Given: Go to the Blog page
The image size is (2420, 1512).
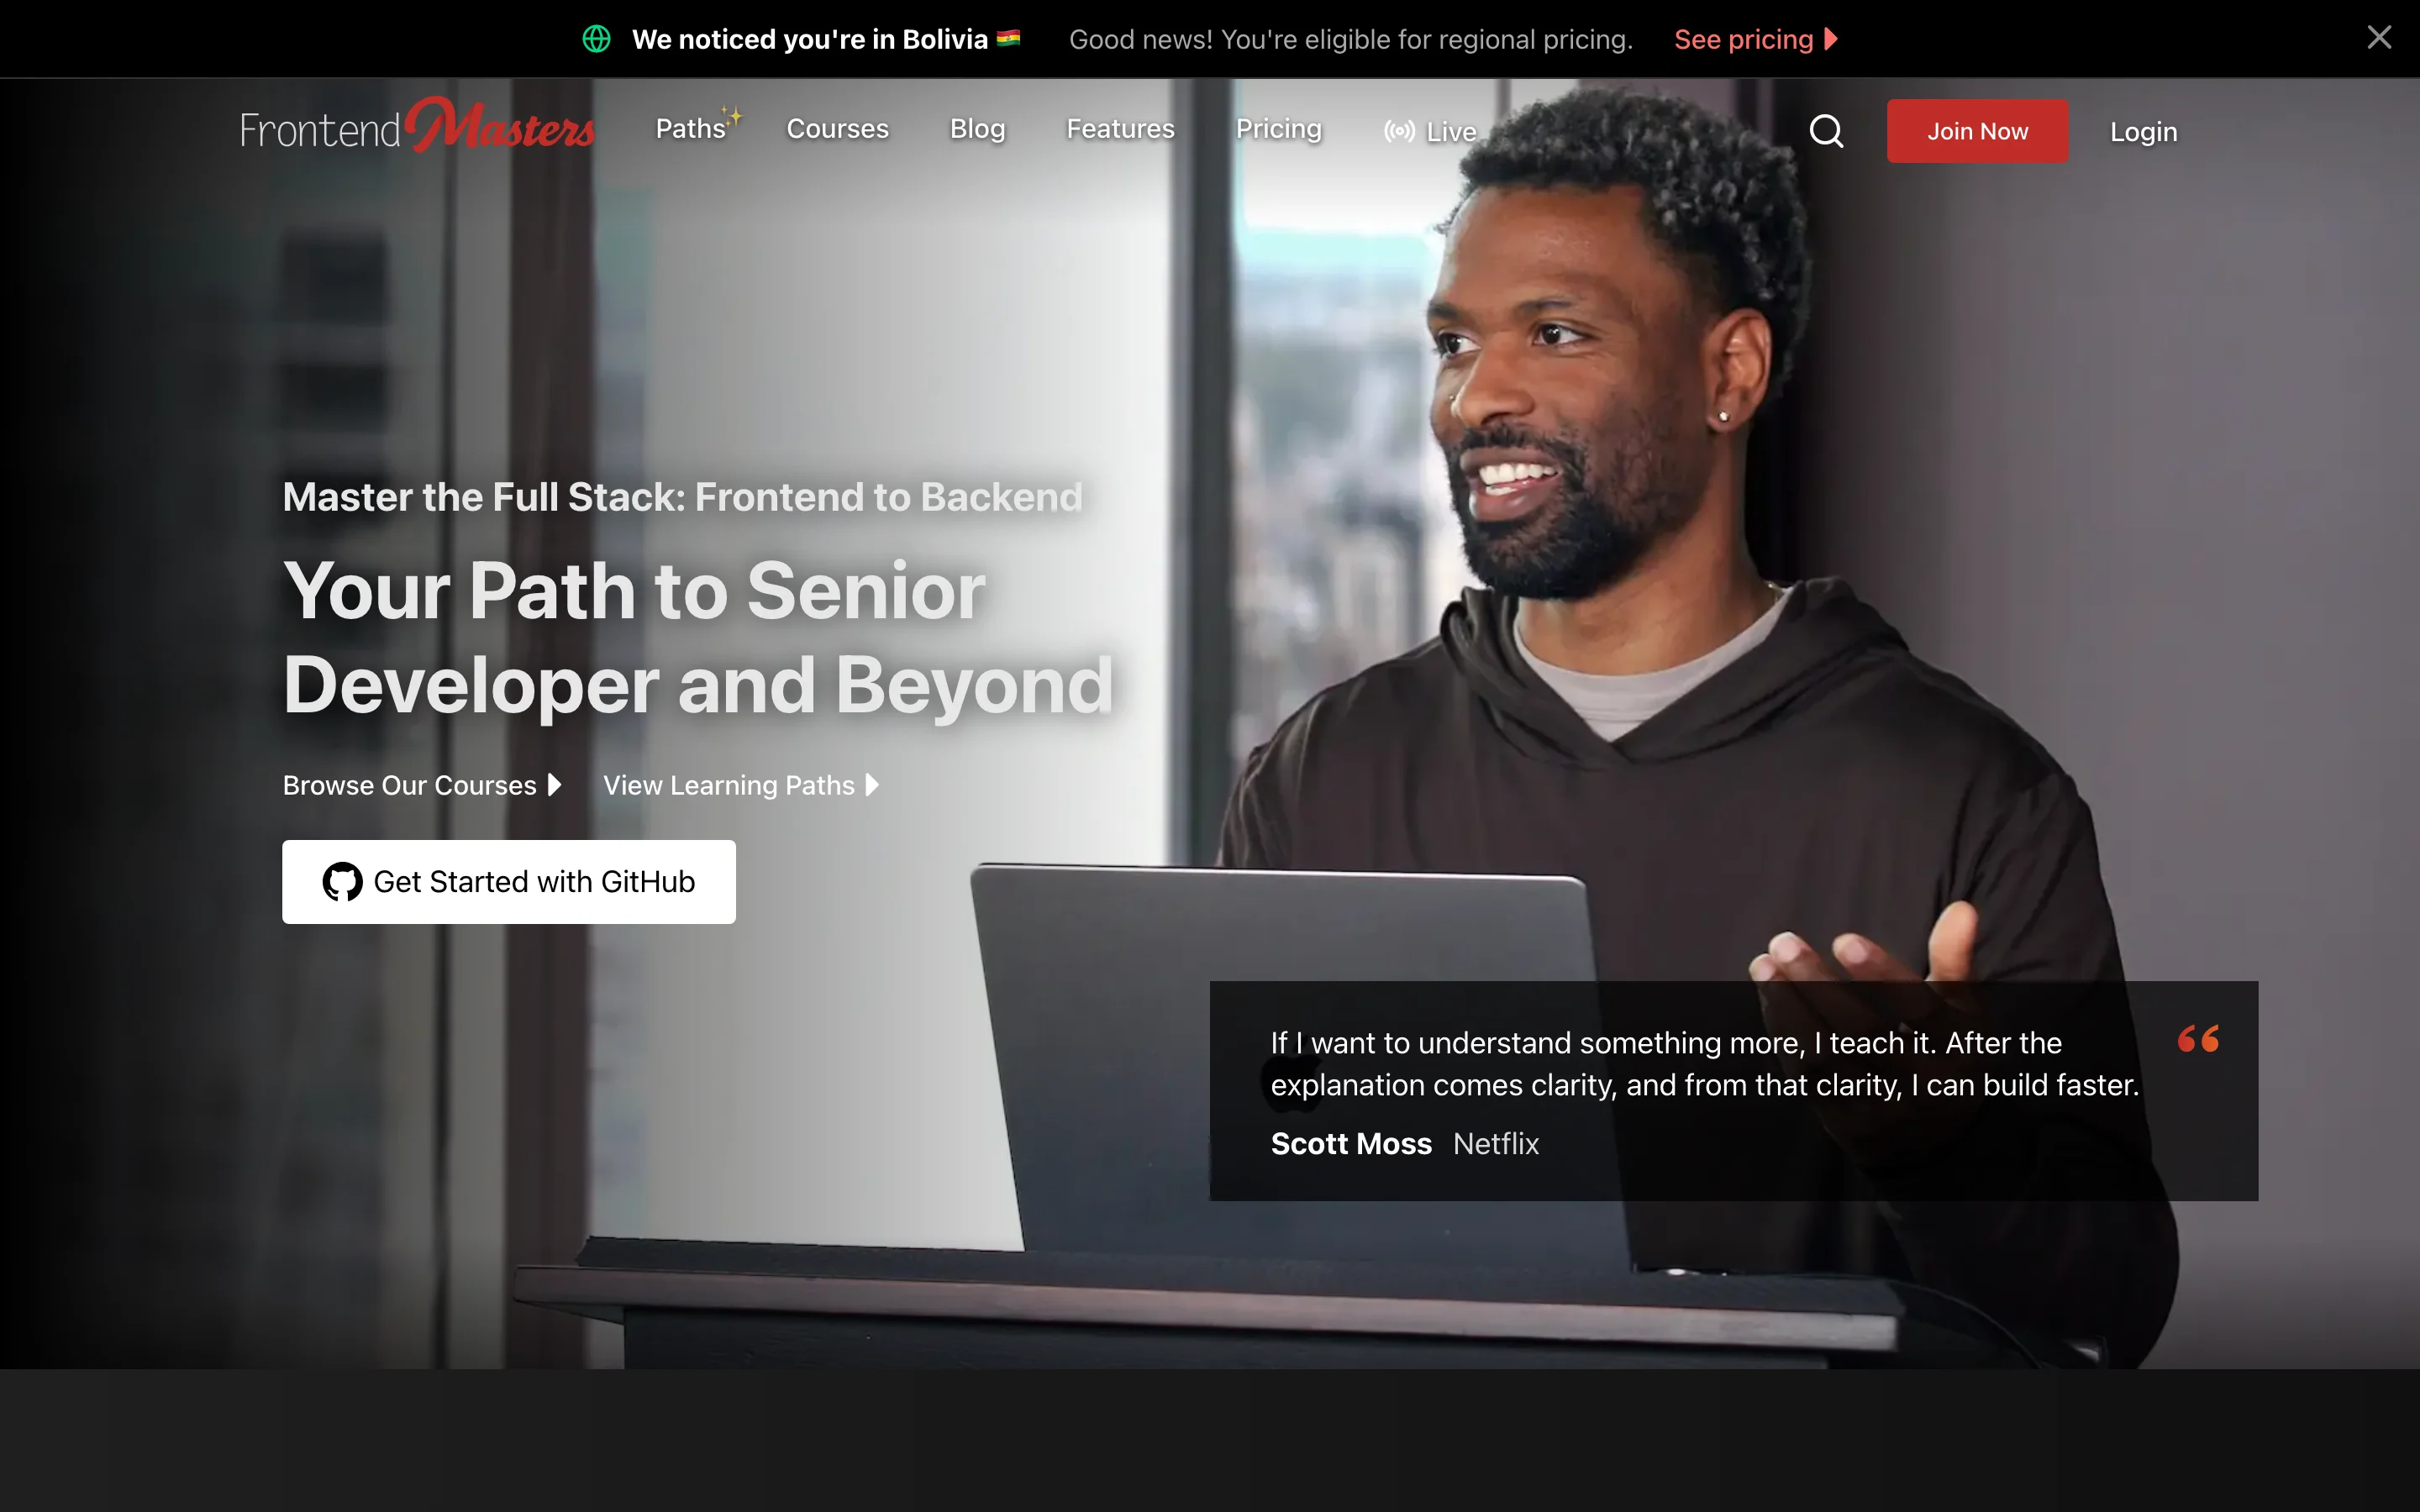Looking at the screenshot, I should [977, 129].
